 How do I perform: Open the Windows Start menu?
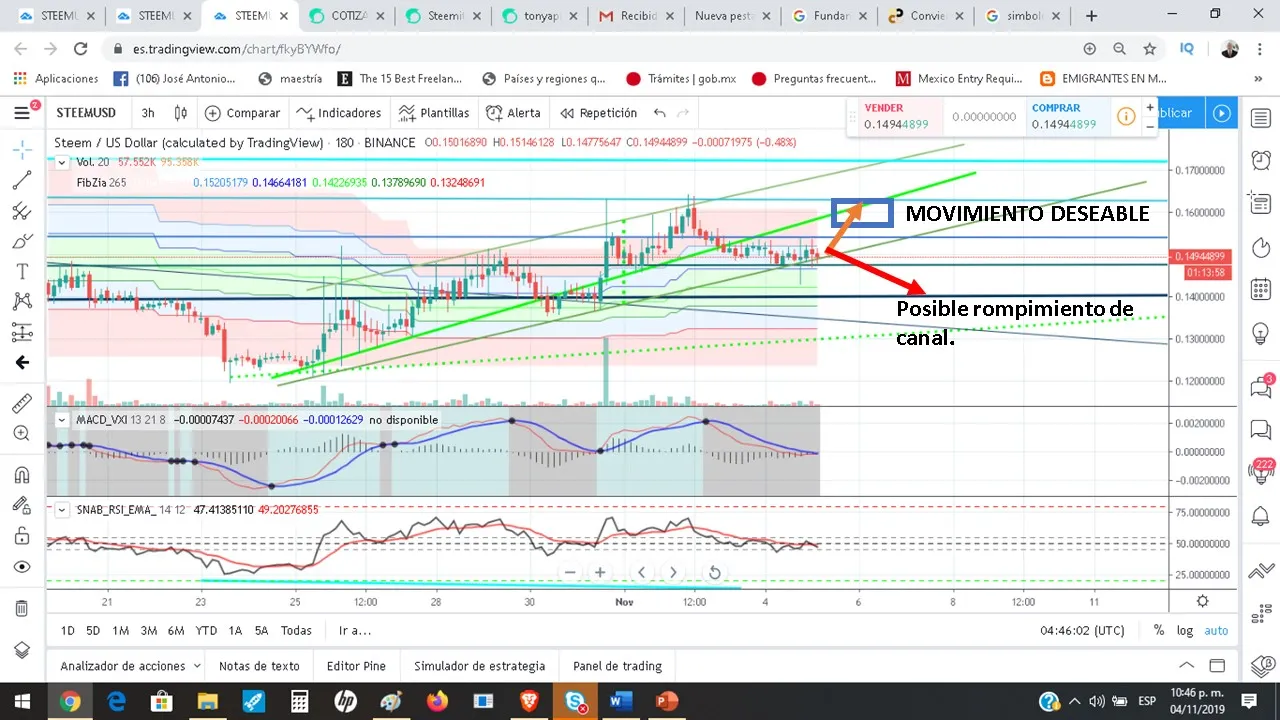tap(22, 701)
